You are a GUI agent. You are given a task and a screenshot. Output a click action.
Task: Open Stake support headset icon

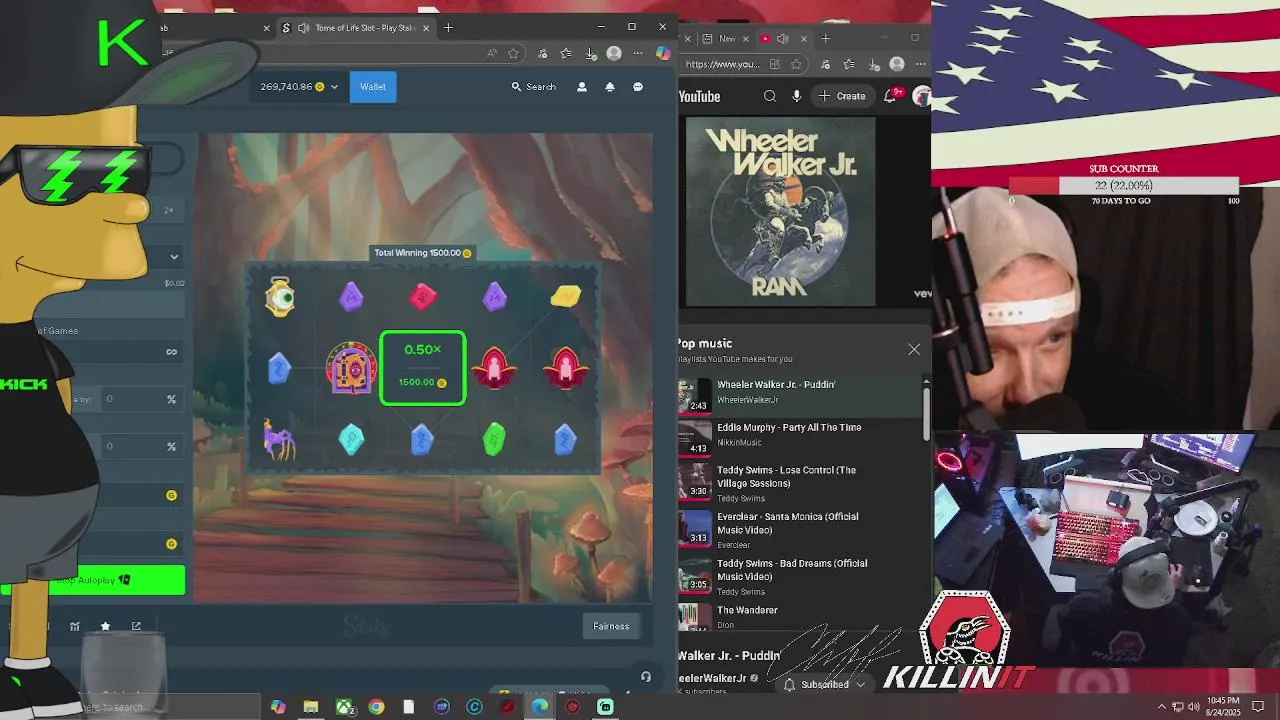tap(646, 677)
